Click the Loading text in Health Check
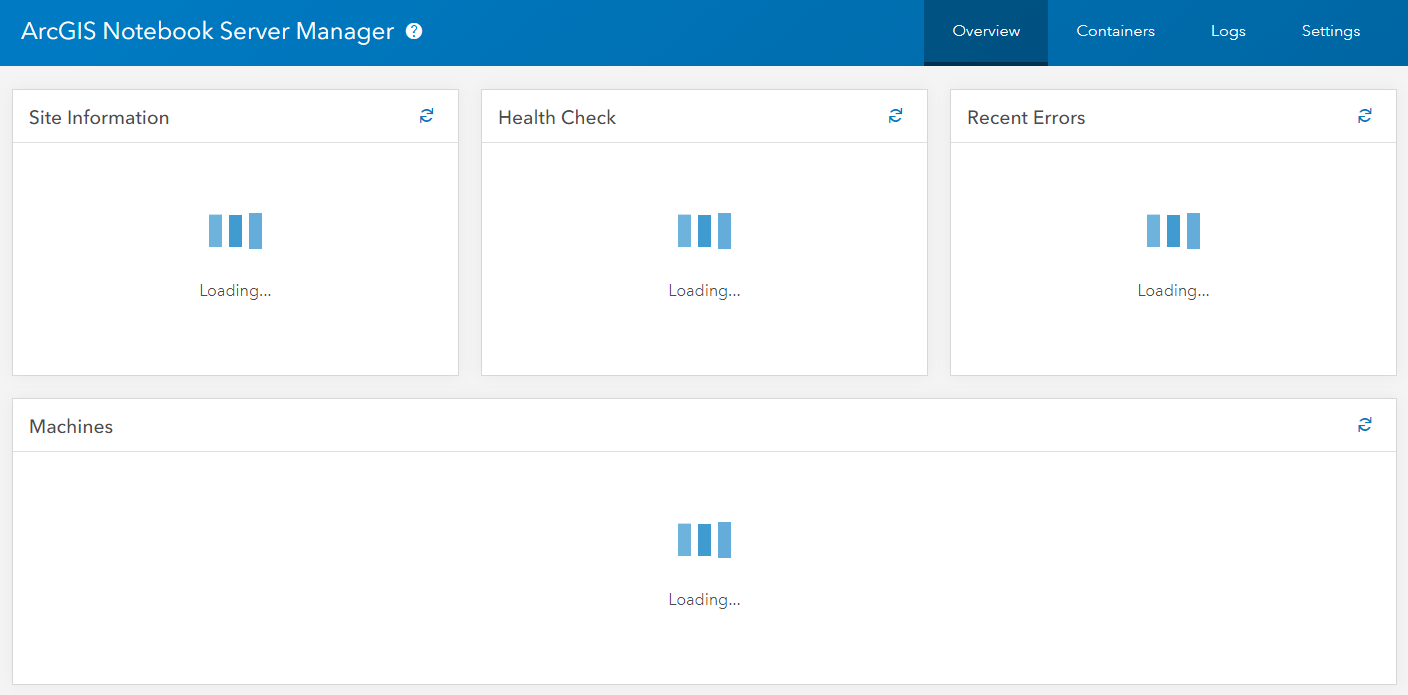This screenshot has width=1408, height=695. tap(704, 291)
